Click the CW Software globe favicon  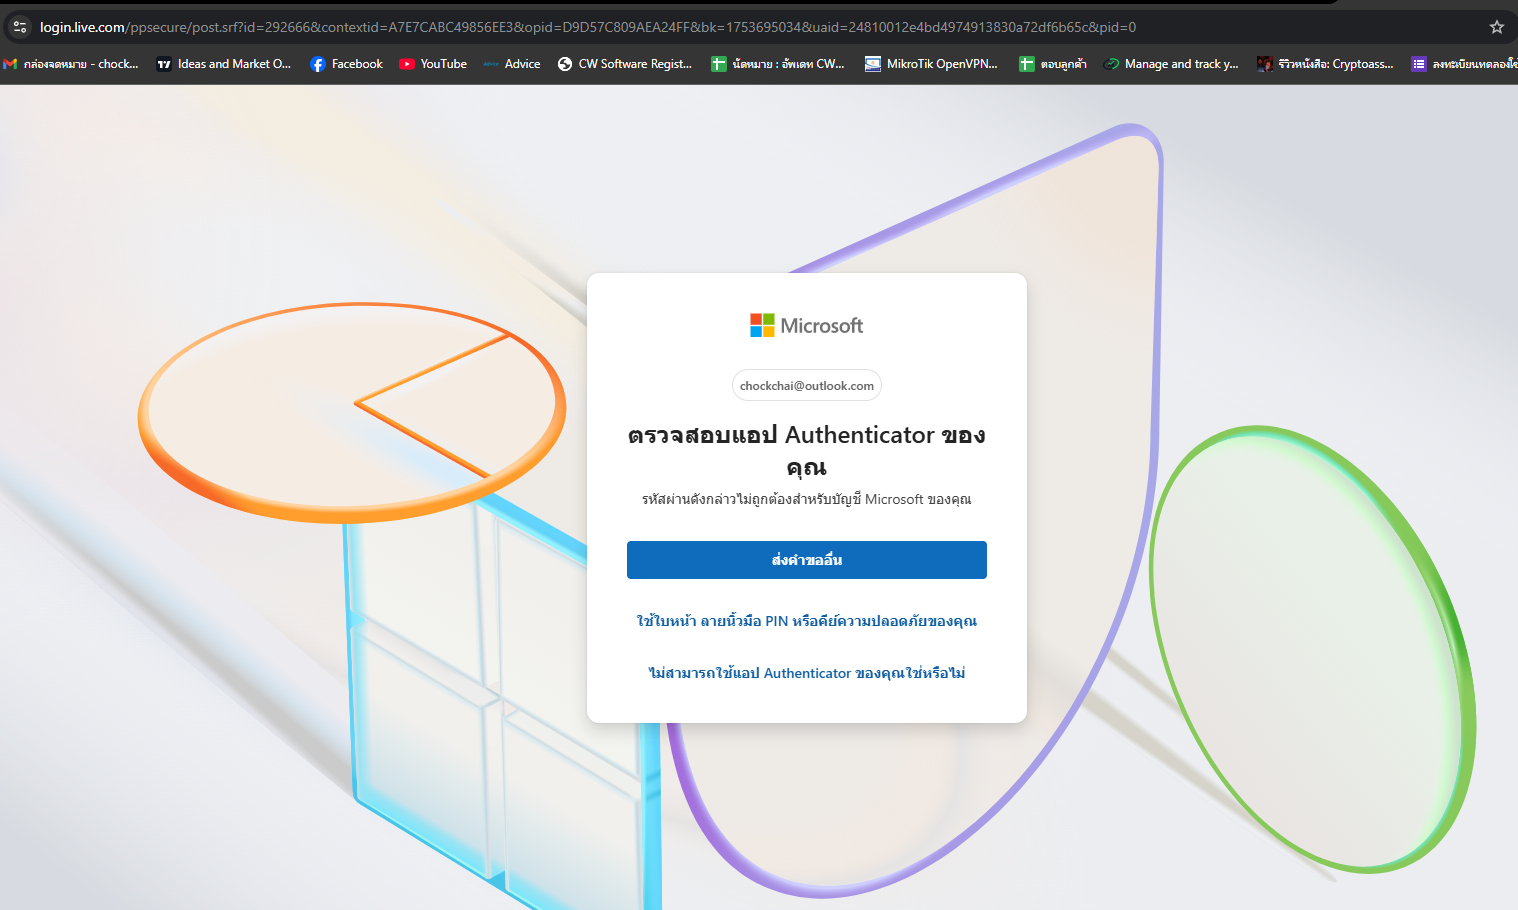[565, 64]
